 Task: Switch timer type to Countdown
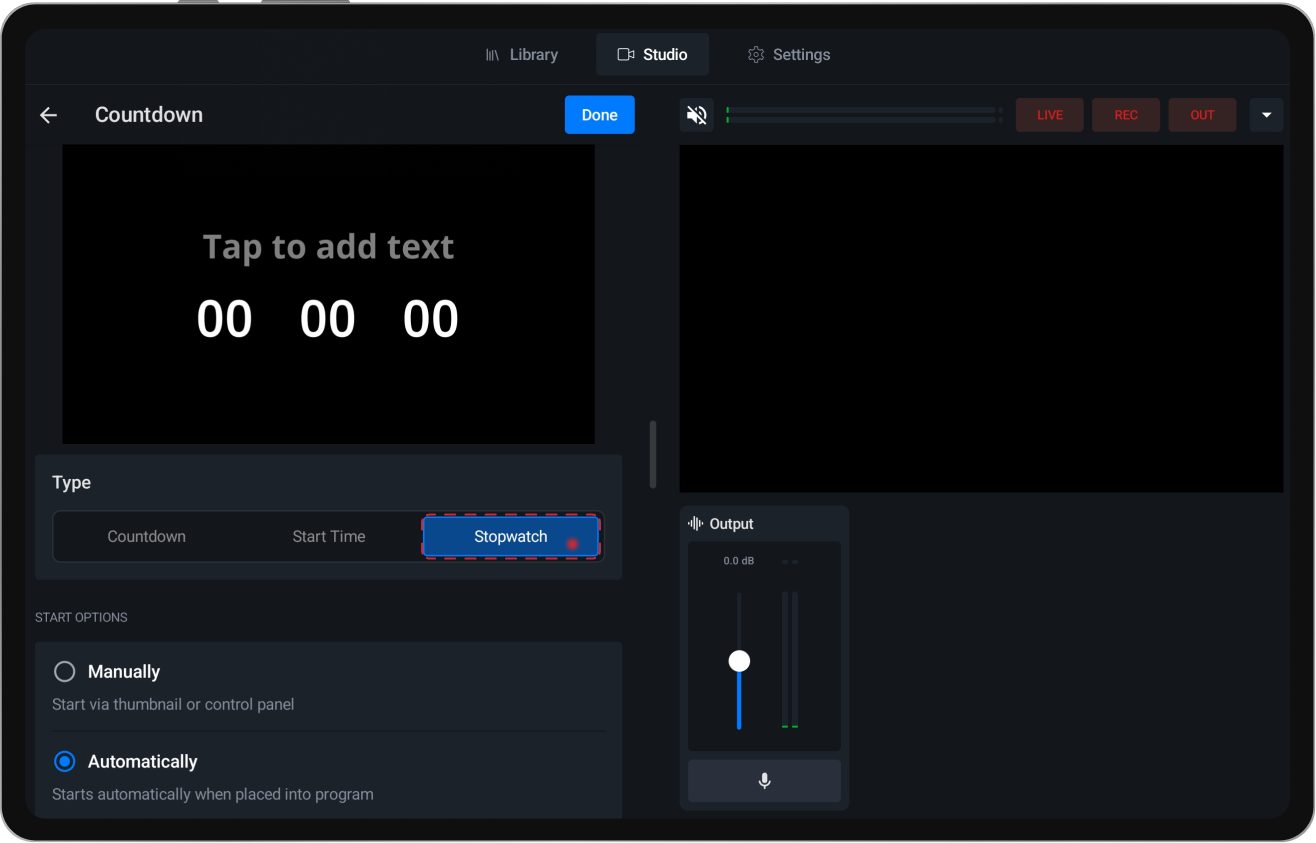(146, 536)
